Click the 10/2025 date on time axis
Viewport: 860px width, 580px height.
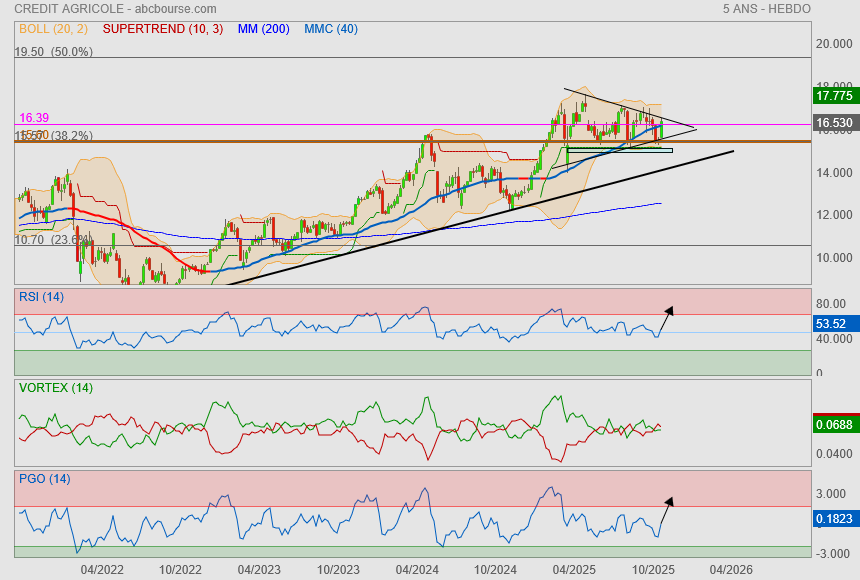coord(653,569)
